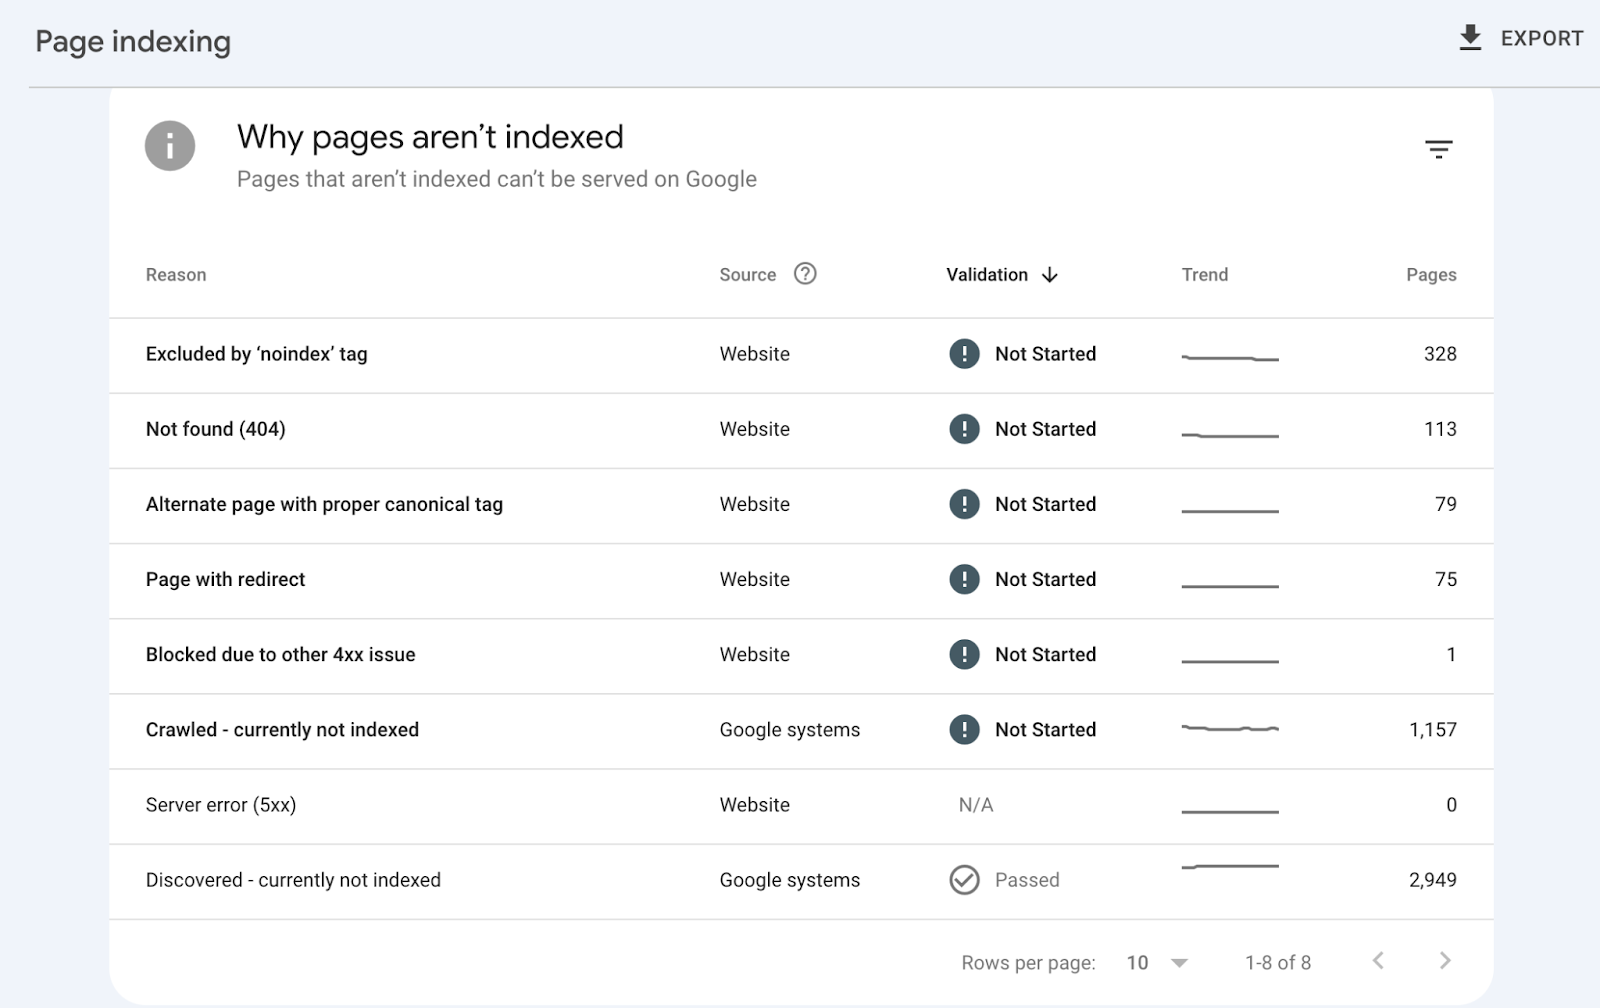Click the 'Page indexing' header title
Viewport: 1600px width, 1008px height.
[x=132, y=42]
